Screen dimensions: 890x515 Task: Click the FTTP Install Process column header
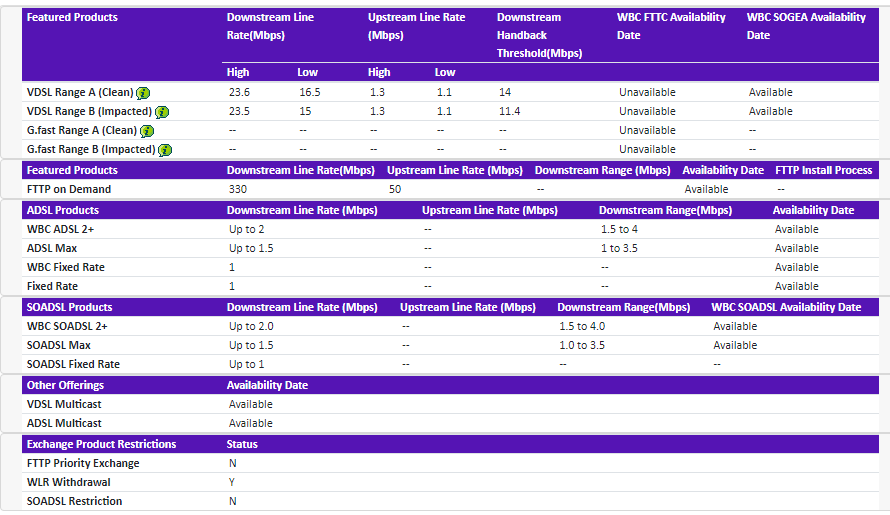pyautogui.click(x=823, y=170)
